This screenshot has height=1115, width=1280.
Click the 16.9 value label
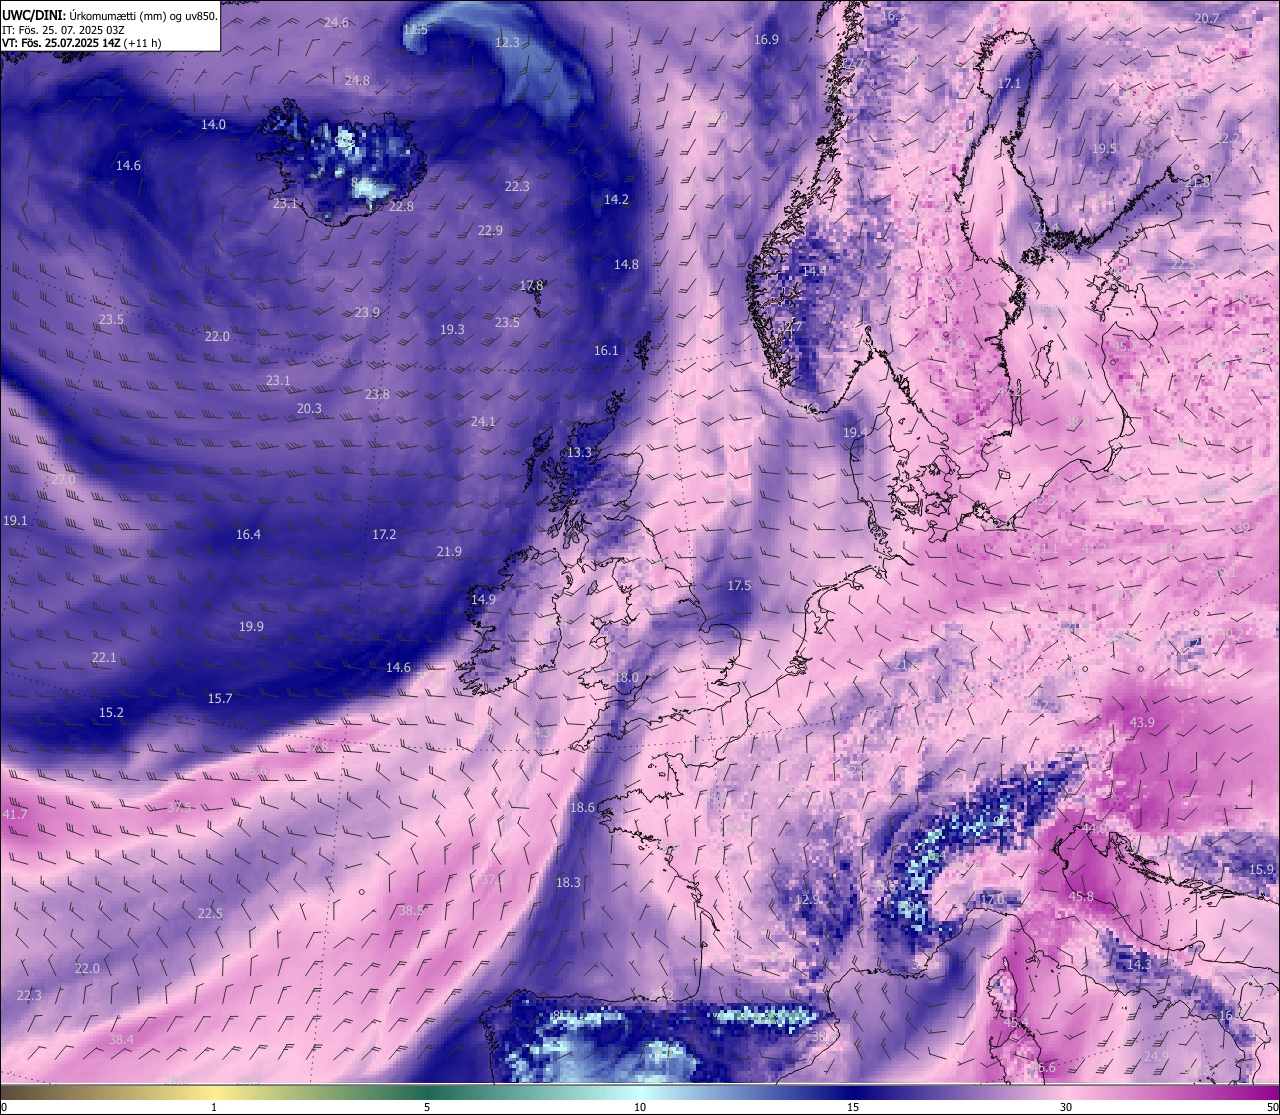coord(766,39)
